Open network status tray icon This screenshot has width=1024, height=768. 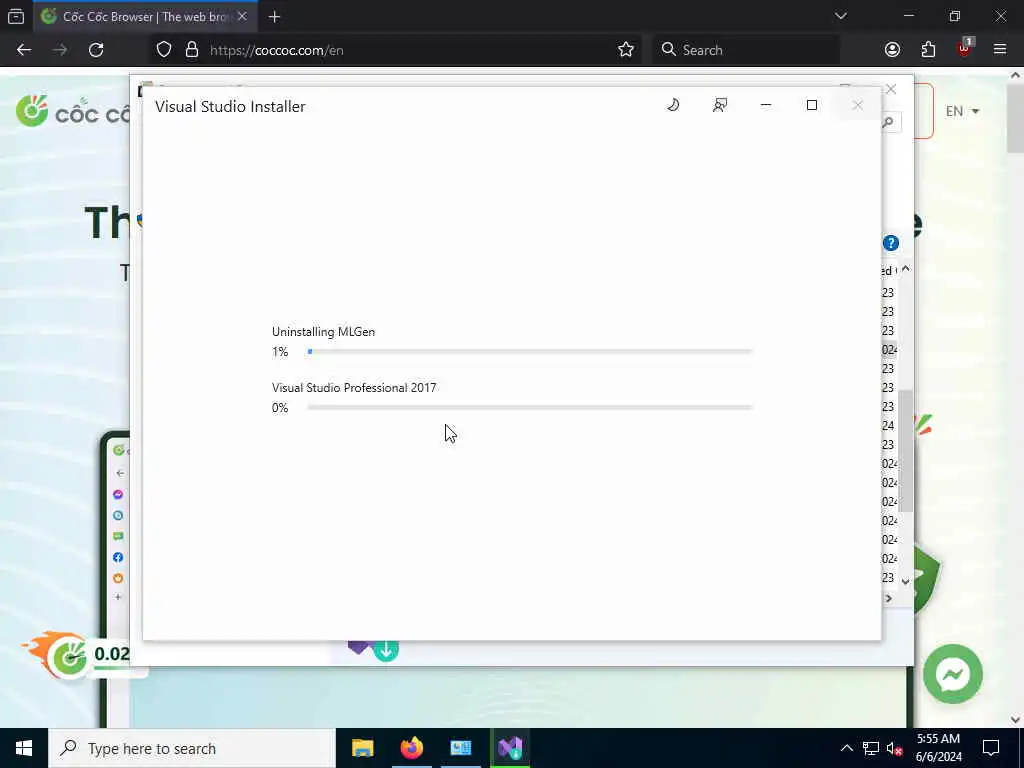[871, 748]
